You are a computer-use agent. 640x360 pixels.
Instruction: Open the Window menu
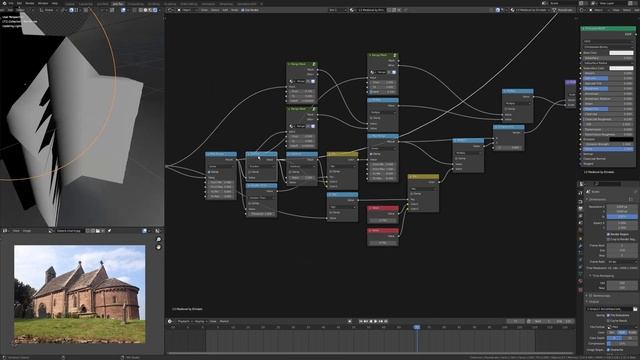[x=43, y=3]
